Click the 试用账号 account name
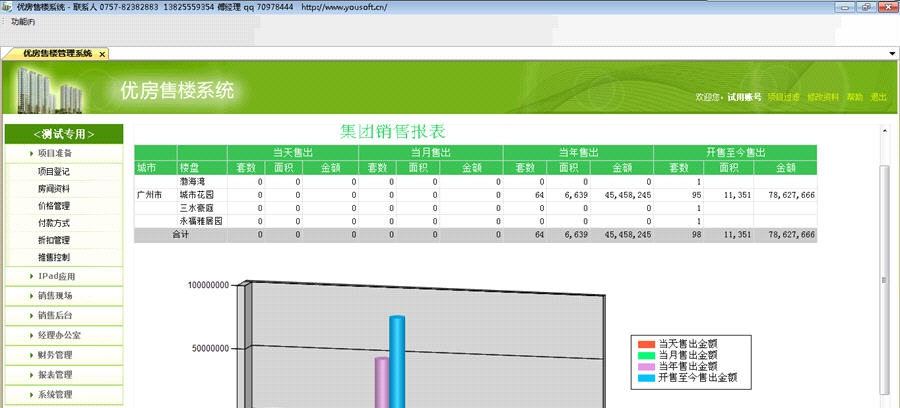The height and width of the screenshot is (408, 900). pos(744,97)
